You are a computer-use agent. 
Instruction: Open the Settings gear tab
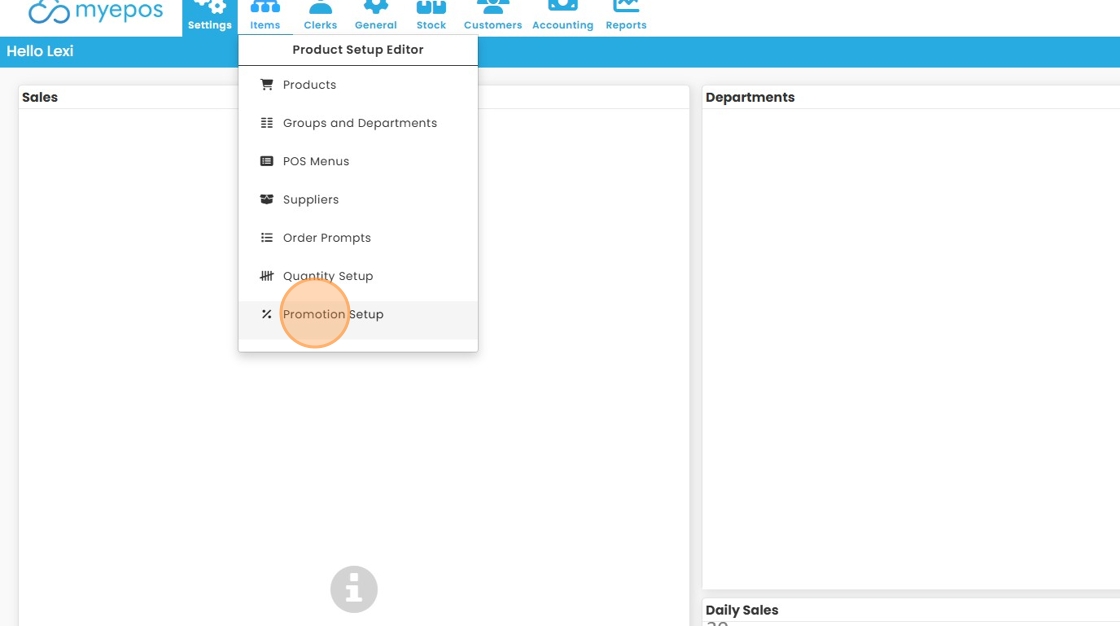[209, 16]
